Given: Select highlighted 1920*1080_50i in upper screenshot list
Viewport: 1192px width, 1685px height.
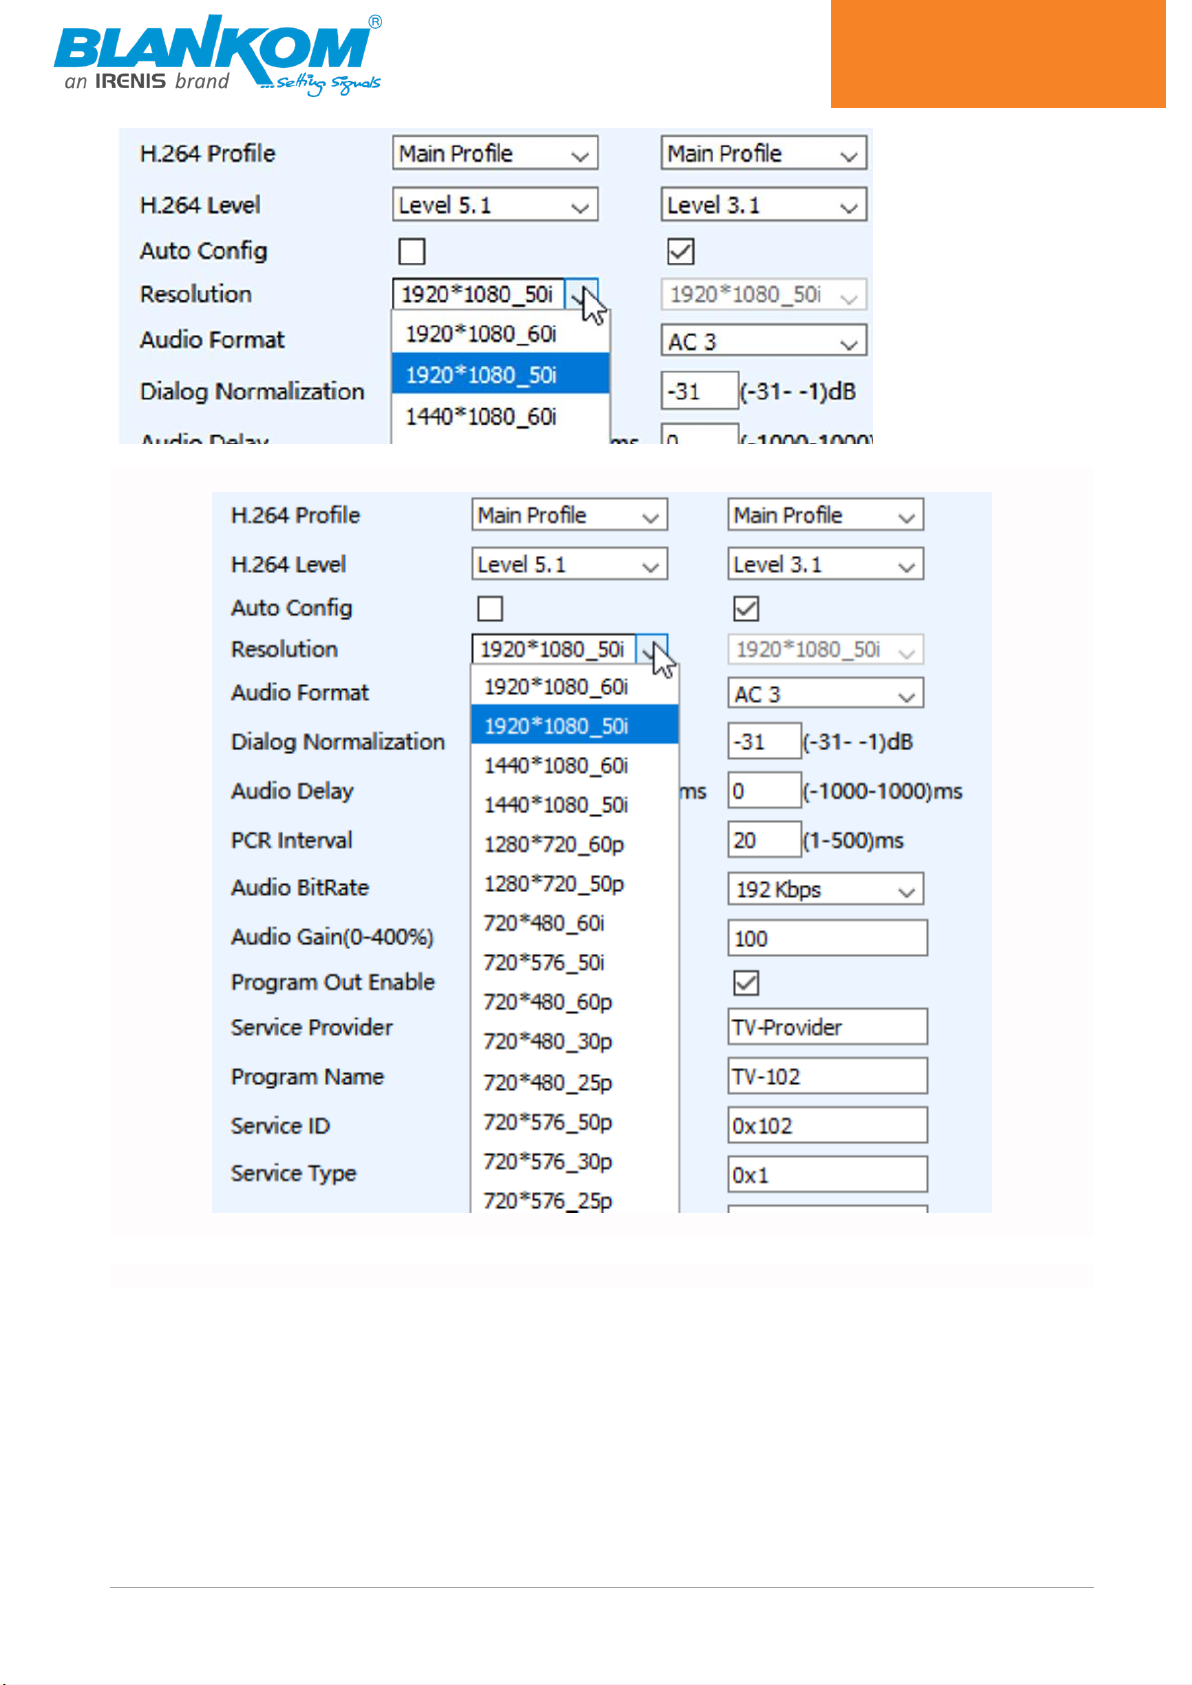Looking at the screenshot, I should pyautogui.click(x=500, y=374).
